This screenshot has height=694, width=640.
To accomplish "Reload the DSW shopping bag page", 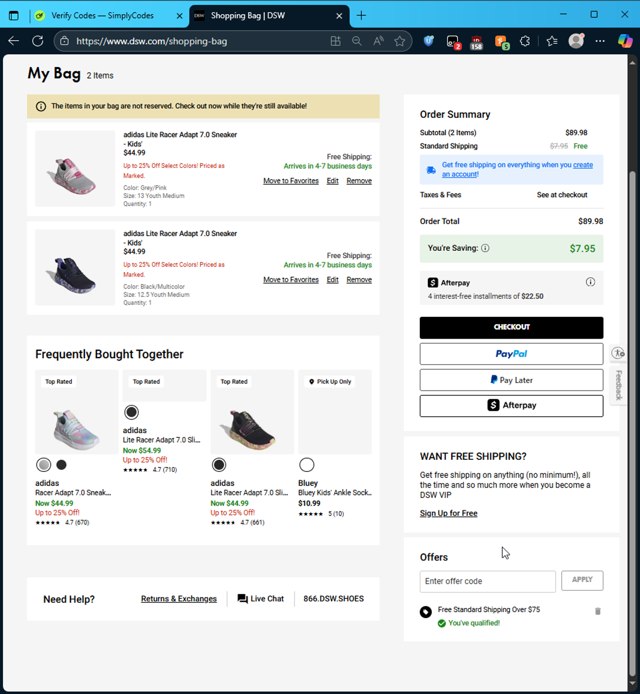I will [x=38, y=41].
